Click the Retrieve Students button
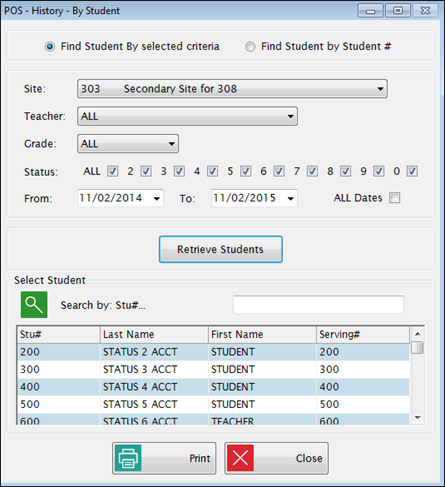445x487 pixels. click(221, 249)
